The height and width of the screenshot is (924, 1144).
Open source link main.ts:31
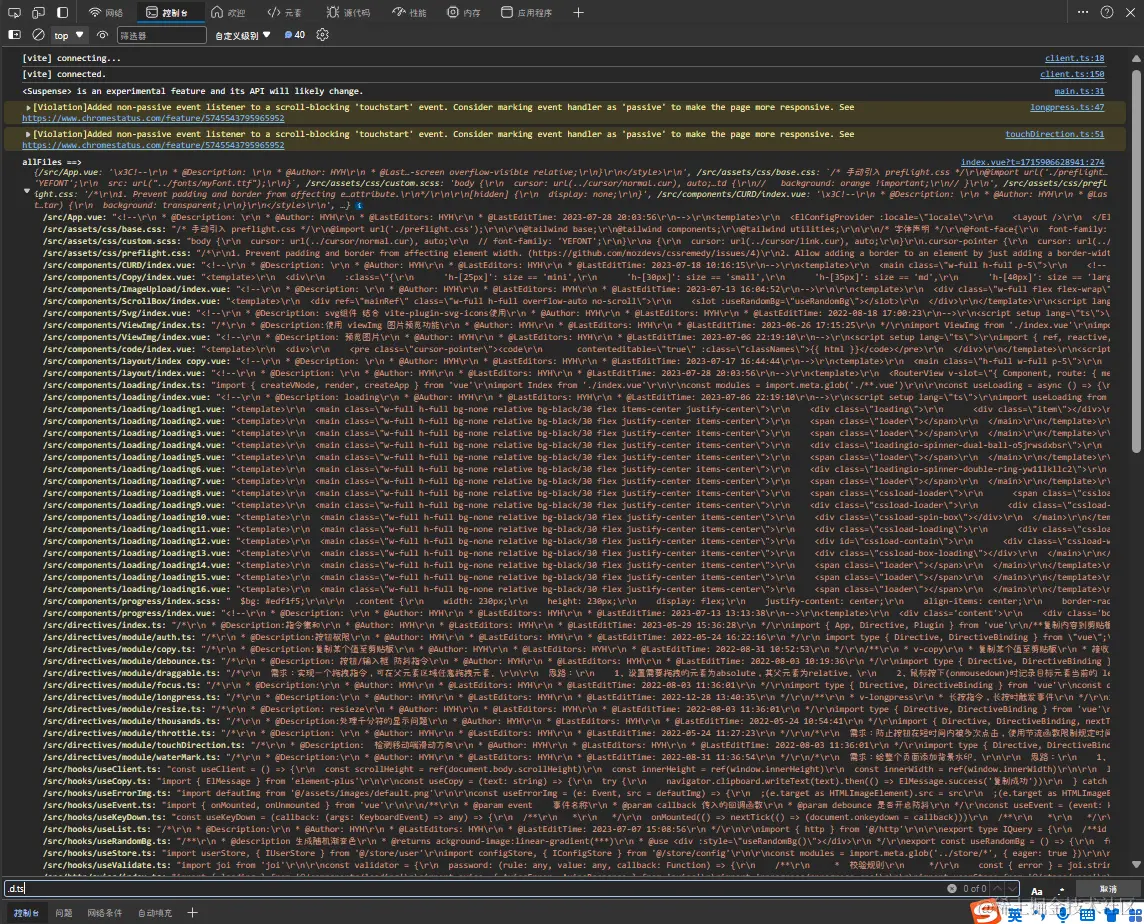point(1079,91)
